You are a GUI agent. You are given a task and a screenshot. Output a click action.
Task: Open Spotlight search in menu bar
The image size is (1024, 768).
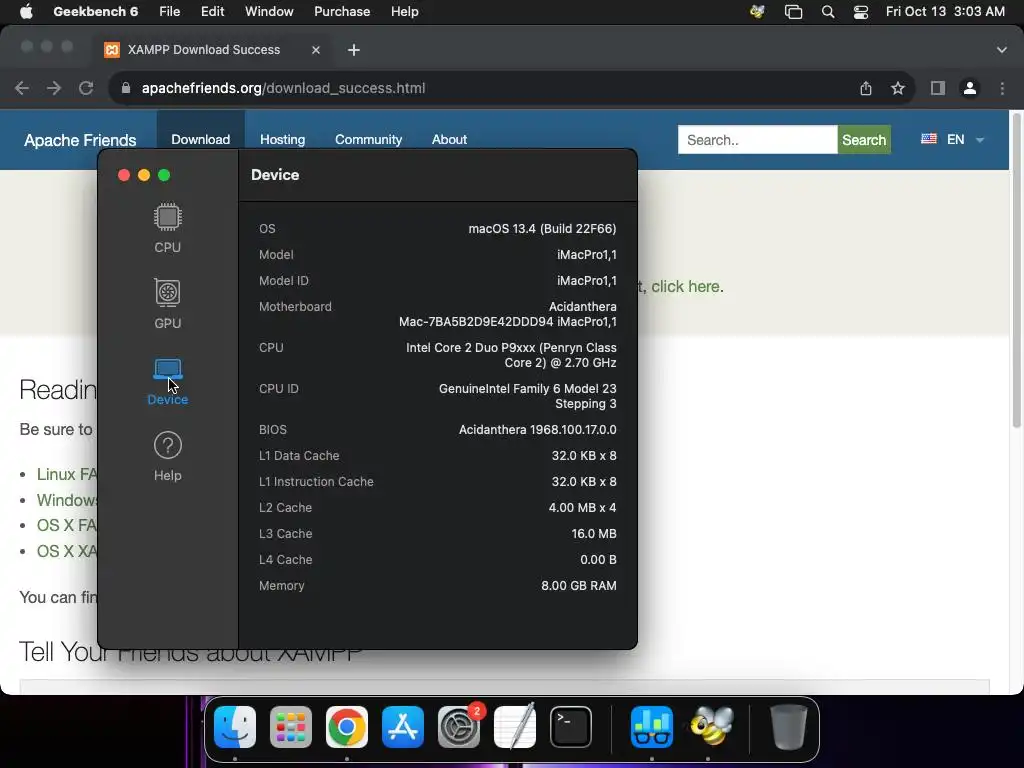[x=827, y=12]
